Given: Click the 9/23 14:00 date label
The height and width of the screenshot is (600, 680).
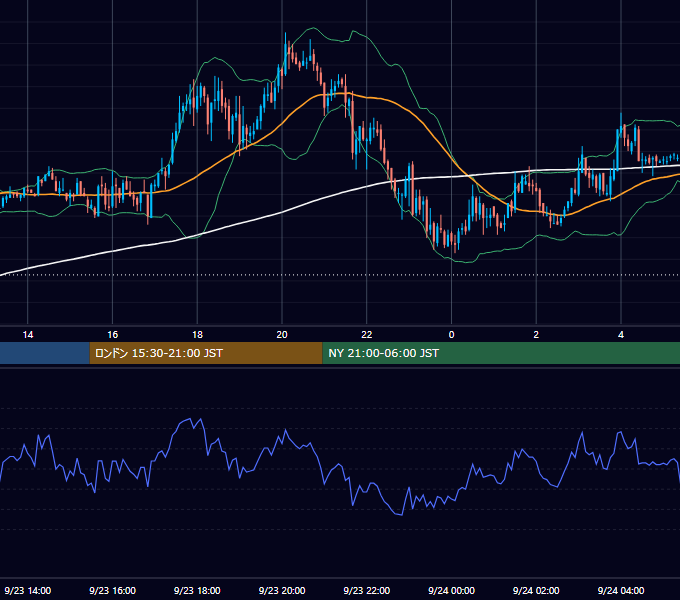Looking at the screenshot, I should click(28, 590).
